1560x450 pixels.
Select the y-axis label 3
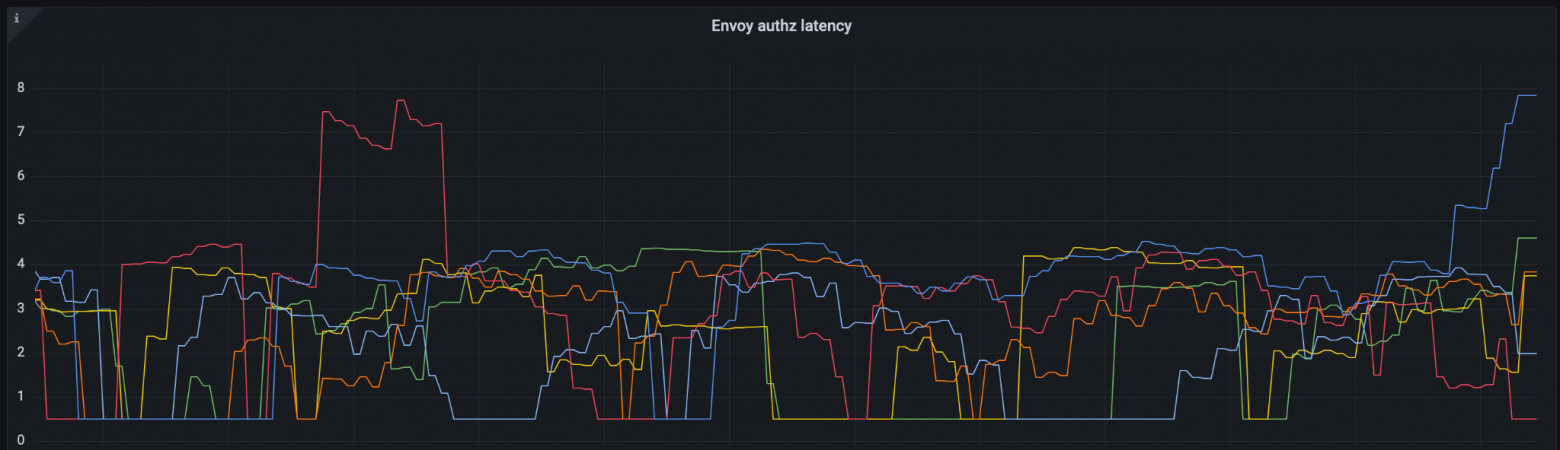coord(20,308)
